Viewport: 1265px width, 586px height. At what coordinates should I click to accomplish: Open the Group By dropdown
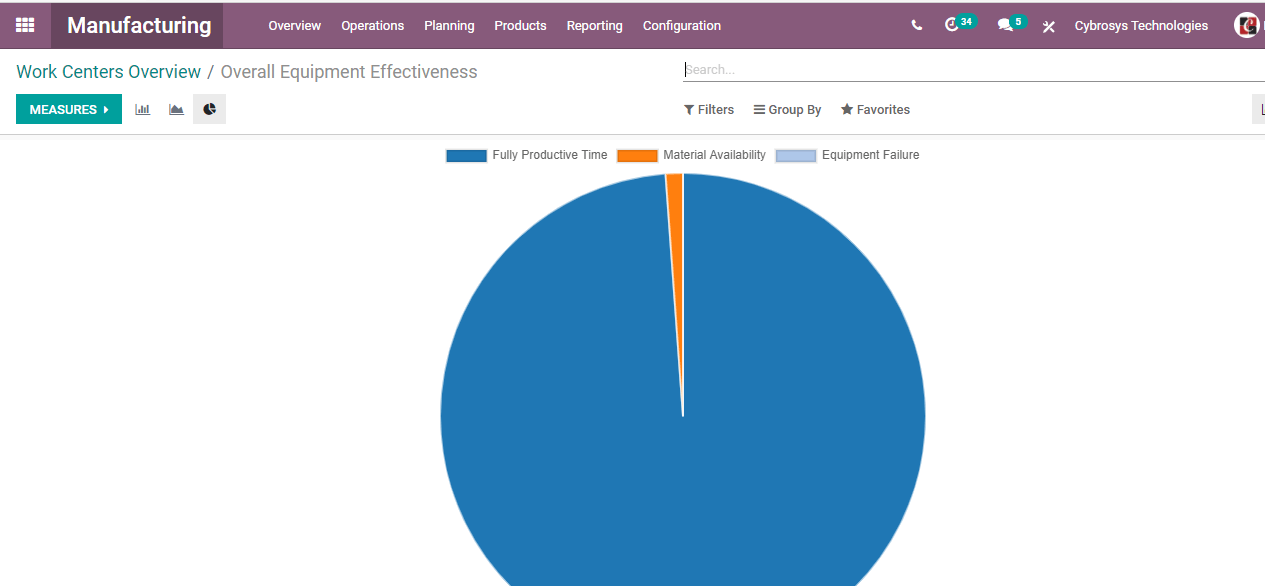pyautogui.click(x=787, y=110)
